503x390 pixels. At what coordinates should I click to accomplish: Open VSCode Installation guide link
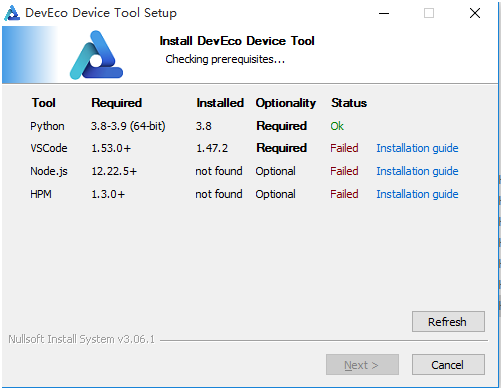(417, 148)
